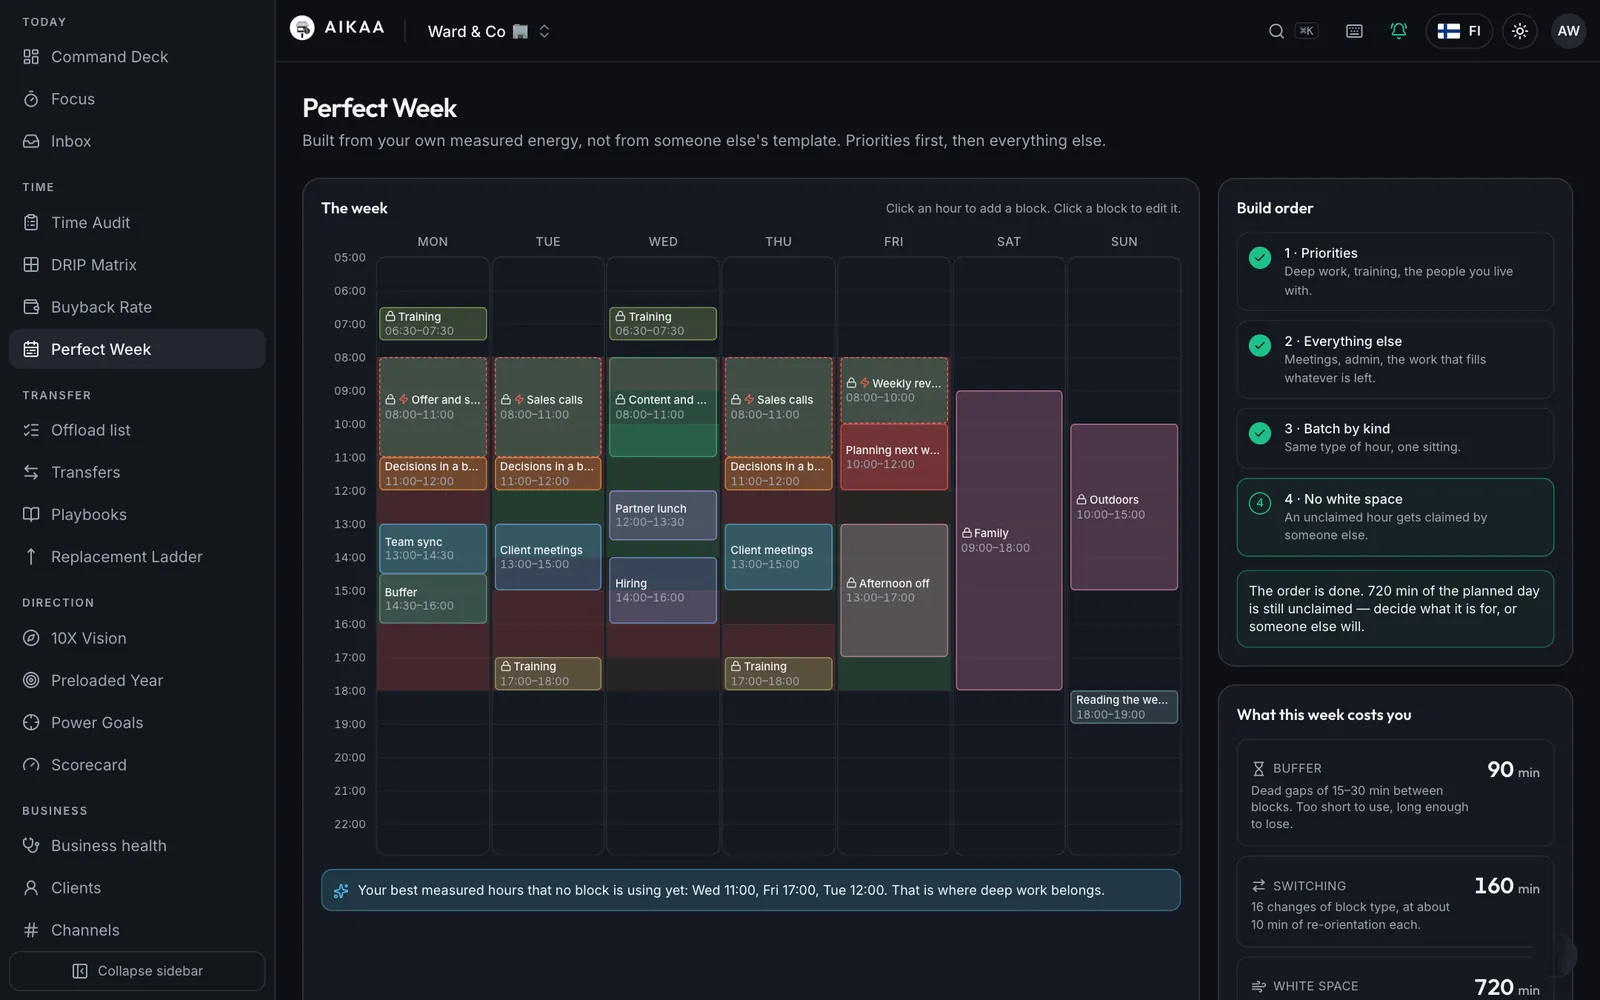Click the MON column header
1600x1000 pixels.
click(433, 242)
